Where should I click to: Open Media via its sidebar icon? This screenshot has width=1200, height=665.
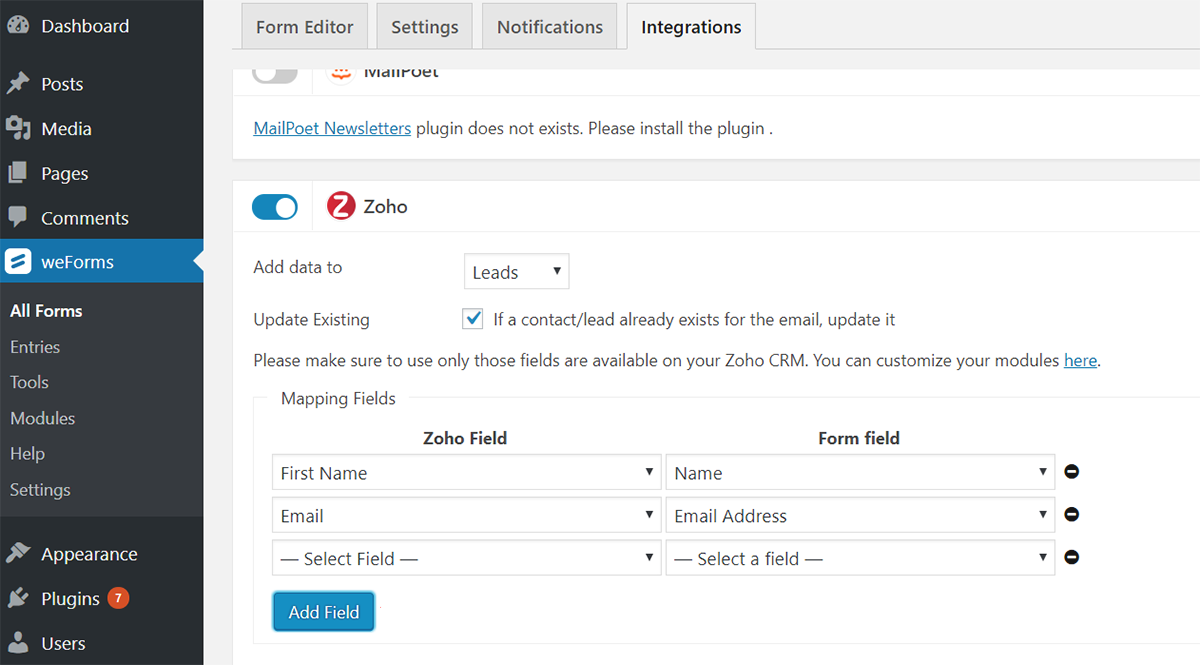(x=18, y=129)
